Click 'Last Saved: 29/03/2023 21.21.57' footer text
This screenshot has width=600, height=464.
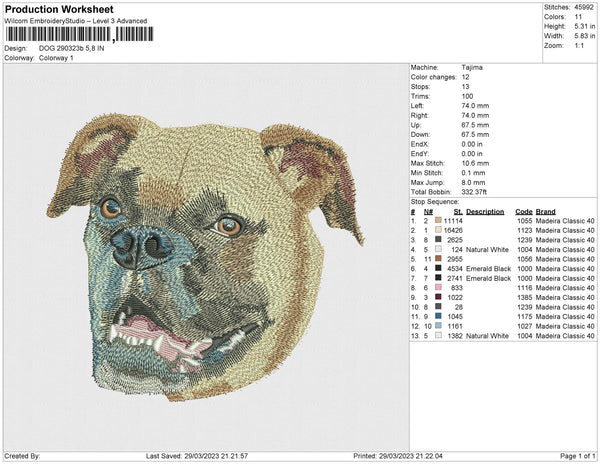coord(197,456)
